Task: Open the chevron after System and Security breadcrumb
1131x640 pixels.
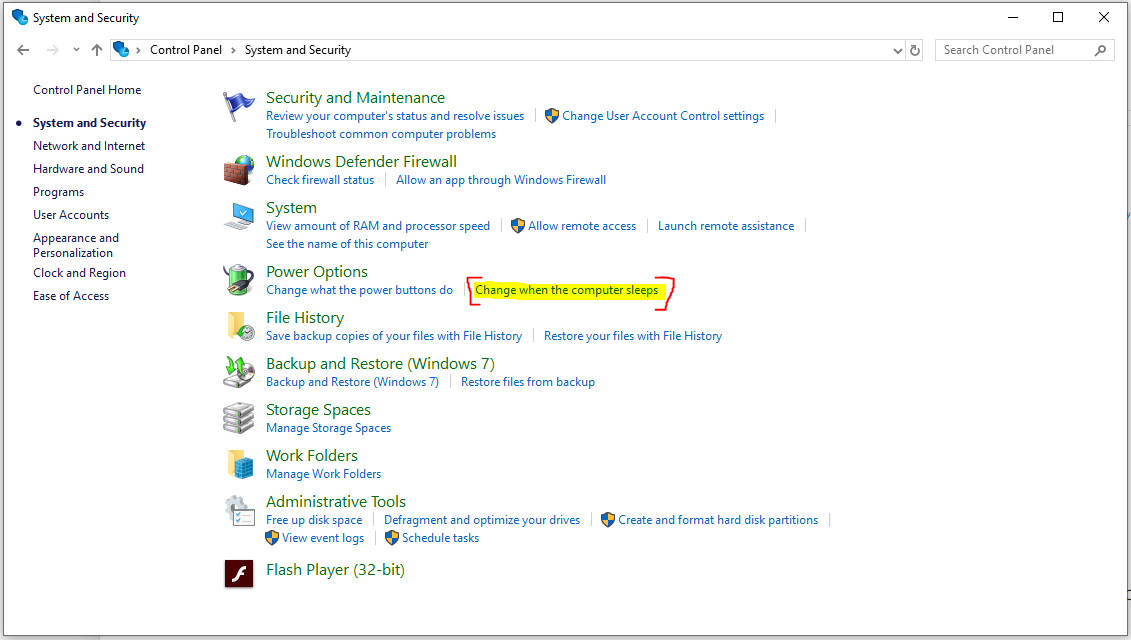Action: point(362,50)
